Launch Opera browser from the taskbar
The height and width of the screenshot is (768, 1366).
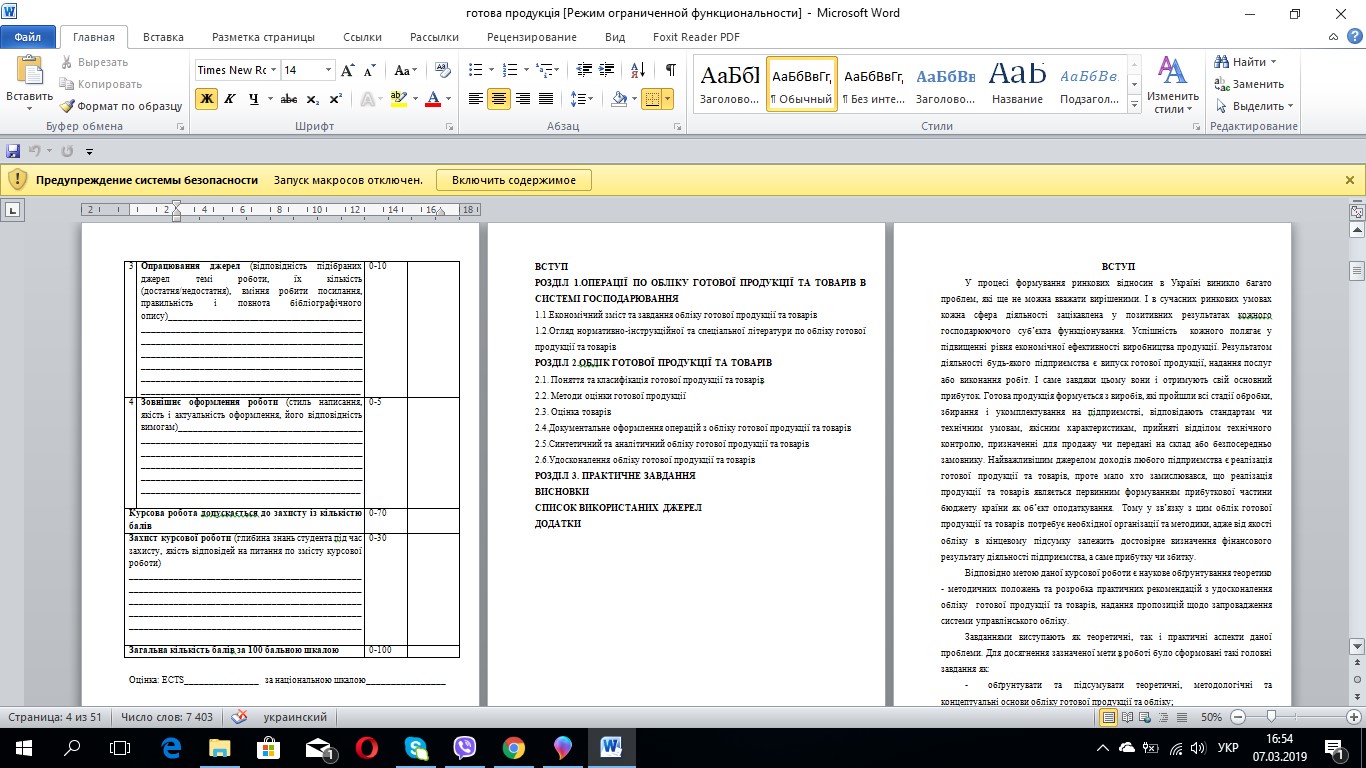367,747
